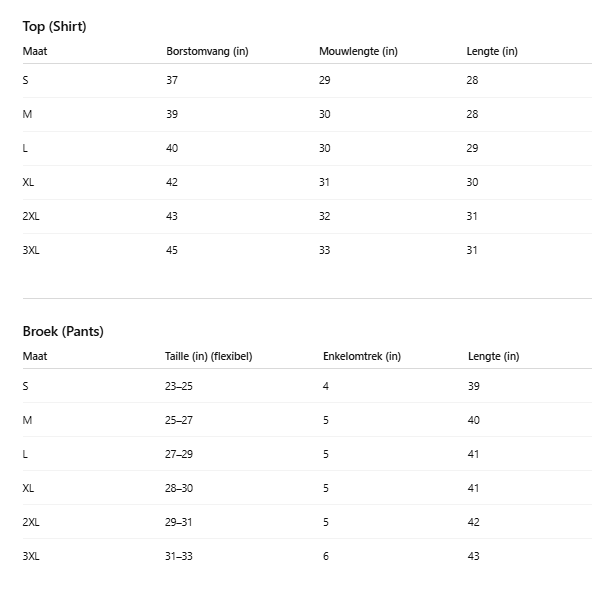Viewport: 592px width, 597px height.
Task: Select the Mouwlengte (in) column header
Action: (358, 51)
